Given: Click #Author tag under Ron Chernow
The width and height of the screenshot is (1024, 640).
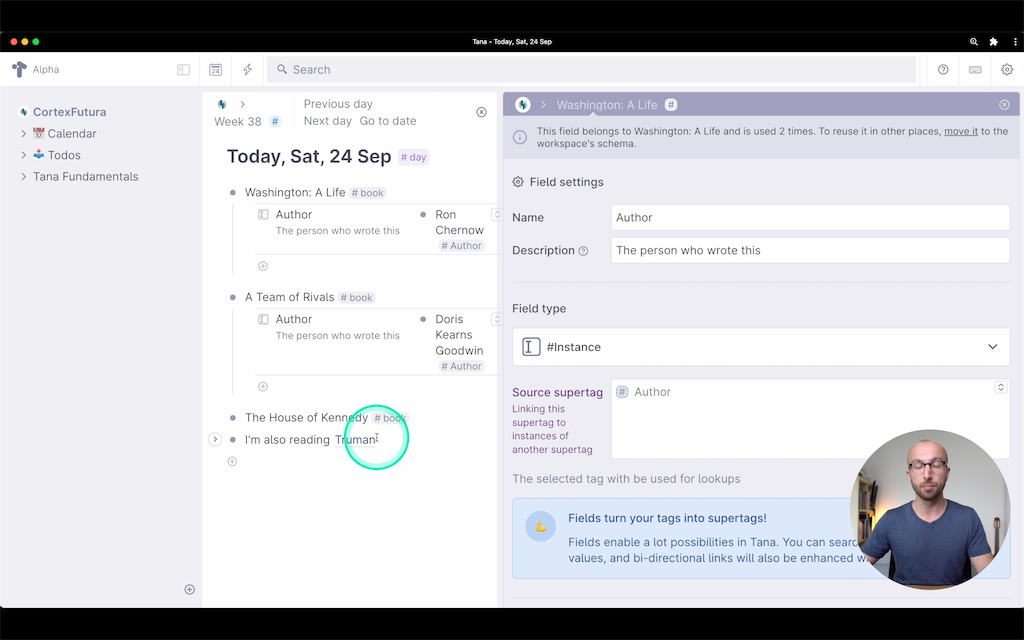Looking at the screenshot, I should click(x=461, y=246).
